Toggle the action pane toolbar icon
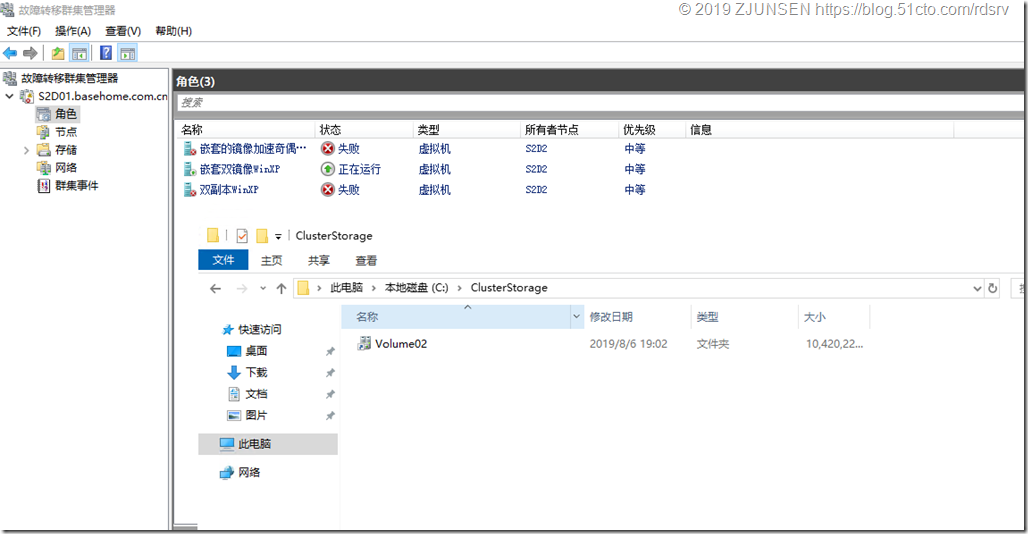 click(x=127, y=54)
